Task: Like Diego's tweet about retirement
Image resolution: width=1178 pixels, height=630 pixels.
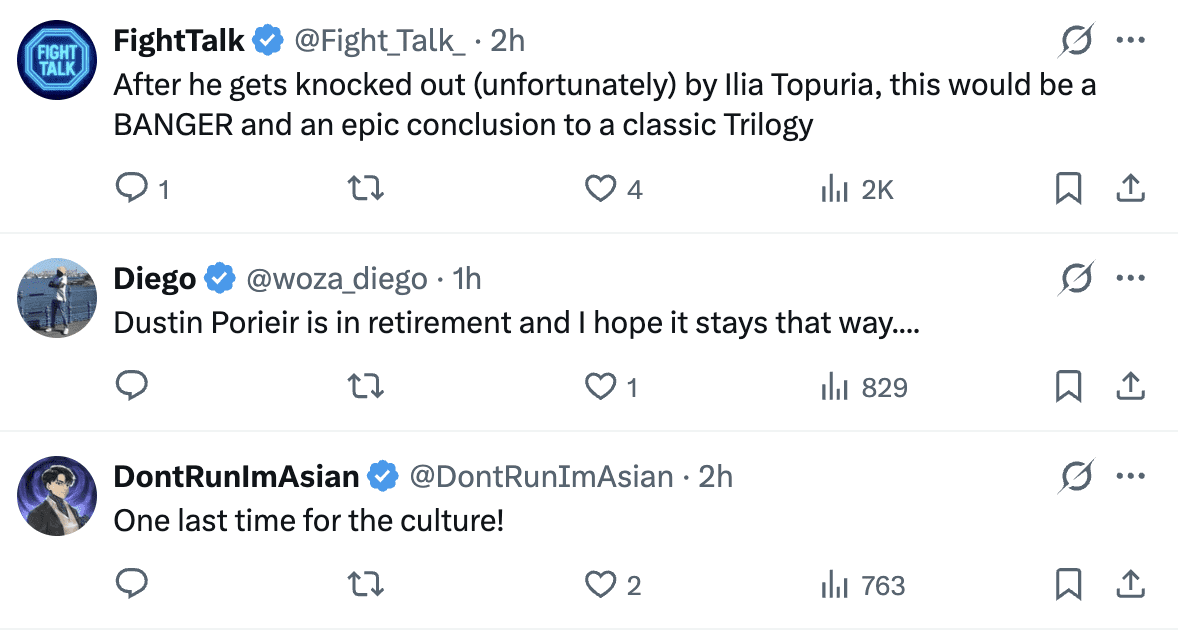Action: [x=601, y=386]
